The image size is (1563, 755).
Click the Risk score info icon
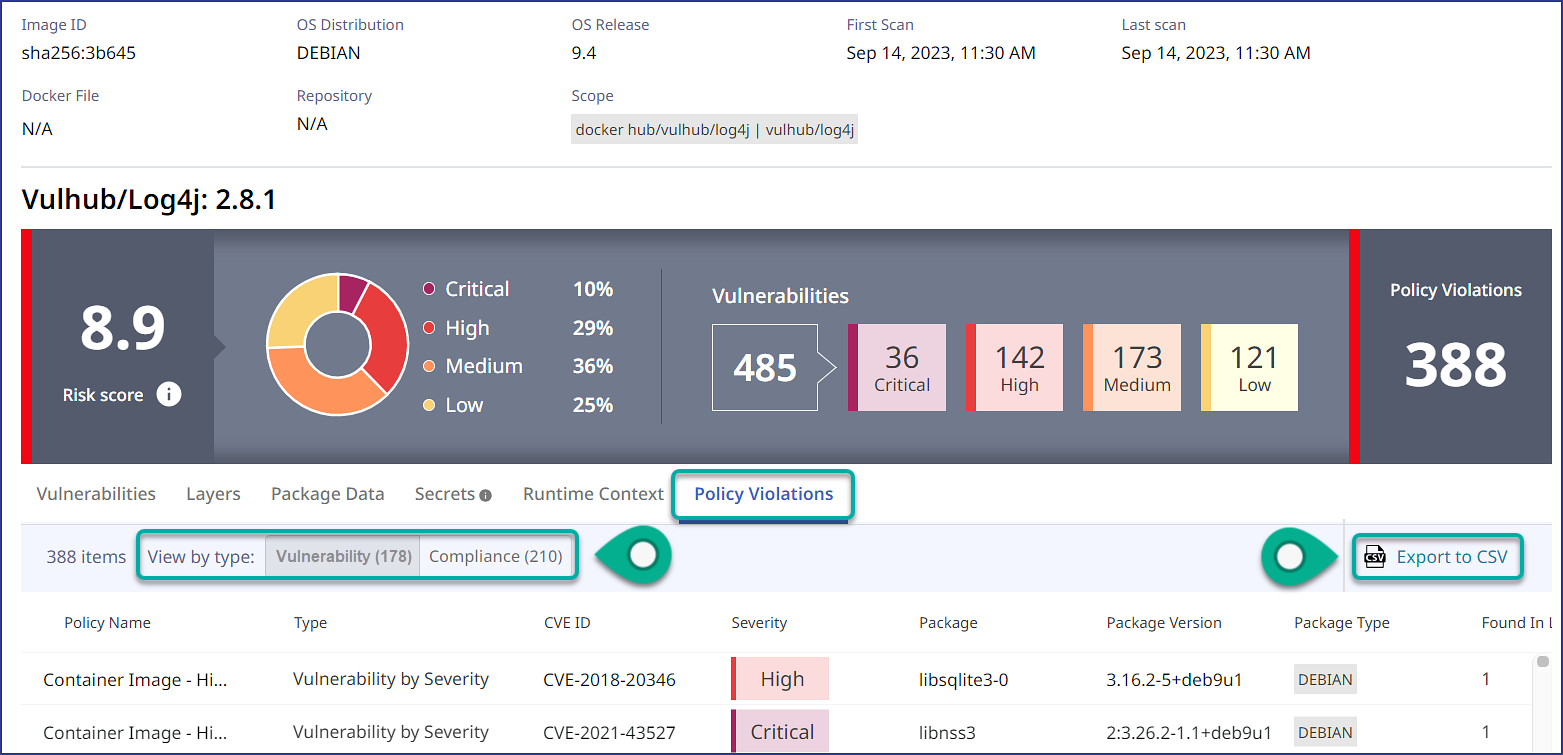point(169,395)
